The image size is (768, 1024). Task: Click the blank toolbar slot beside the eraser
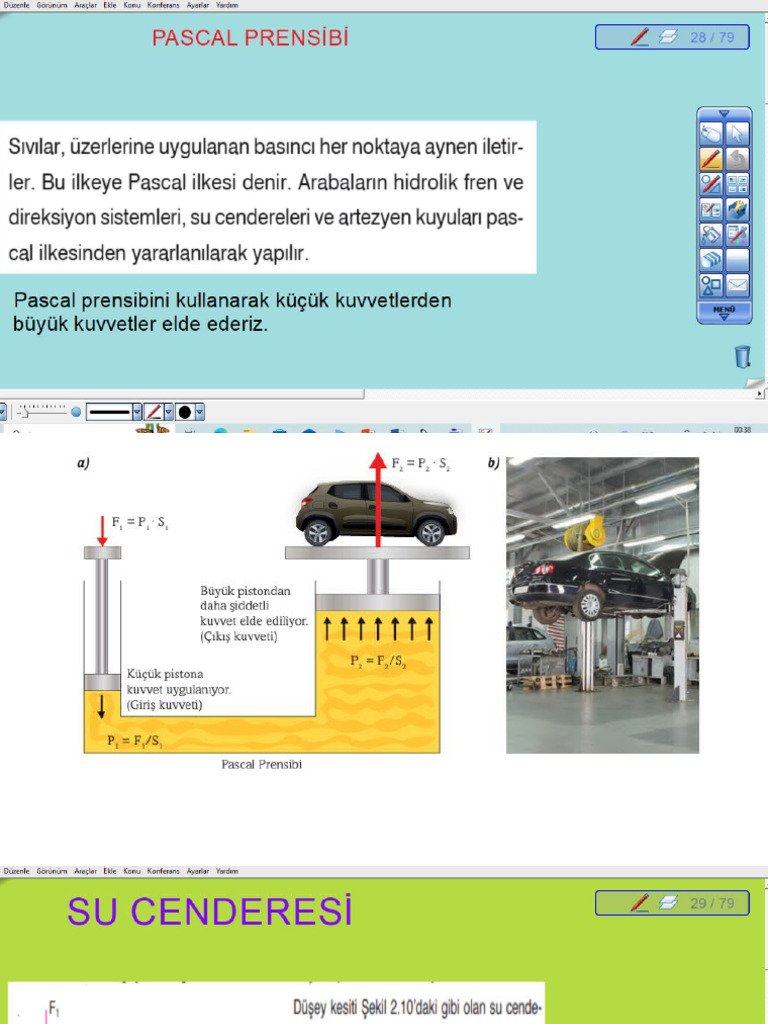[737, 260]
